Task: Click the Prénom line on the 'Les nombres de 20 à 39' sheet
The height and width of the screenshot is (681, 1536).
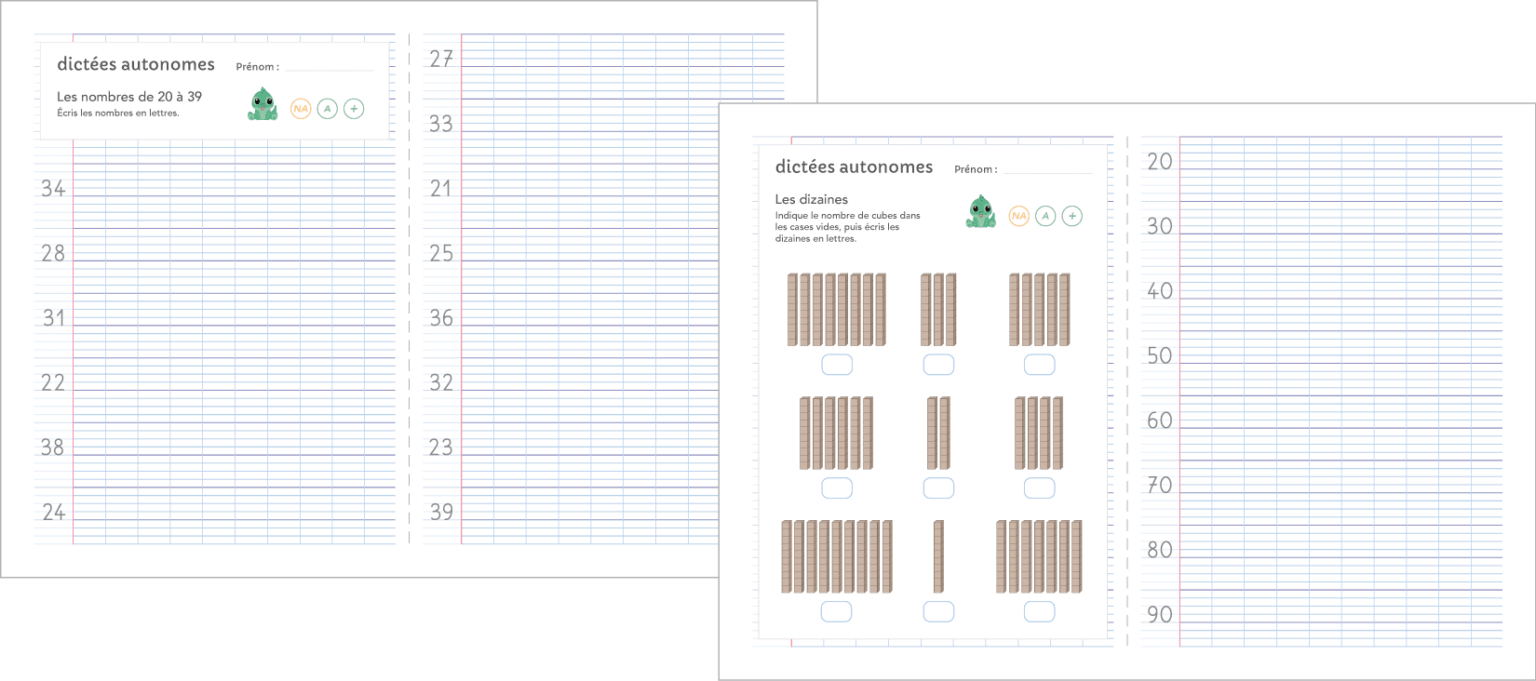Action: click(x=328, y=67)
